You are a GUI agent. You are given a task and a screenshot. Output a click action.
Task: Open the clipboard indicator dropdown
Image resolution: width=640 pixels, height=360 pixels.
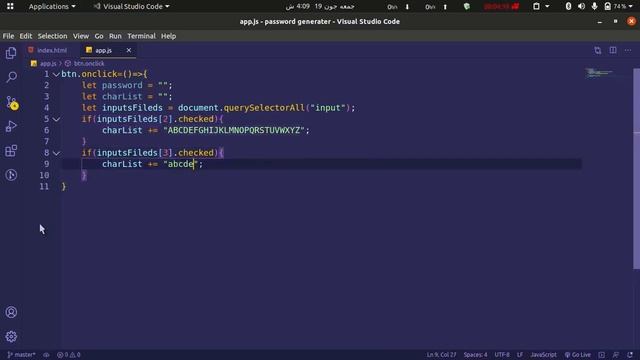point(541,7)
